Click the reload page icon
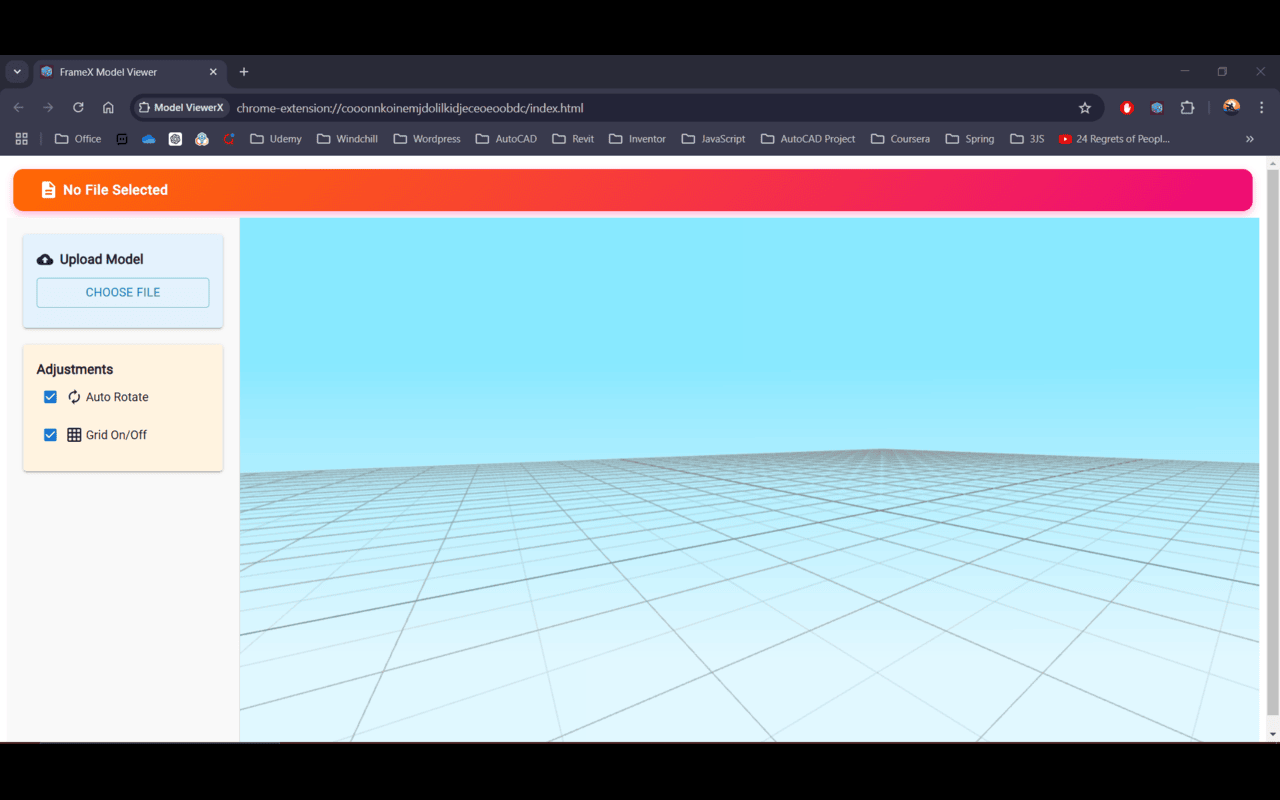The width and height of the screenshot is (1280, 800). [78, 107]
